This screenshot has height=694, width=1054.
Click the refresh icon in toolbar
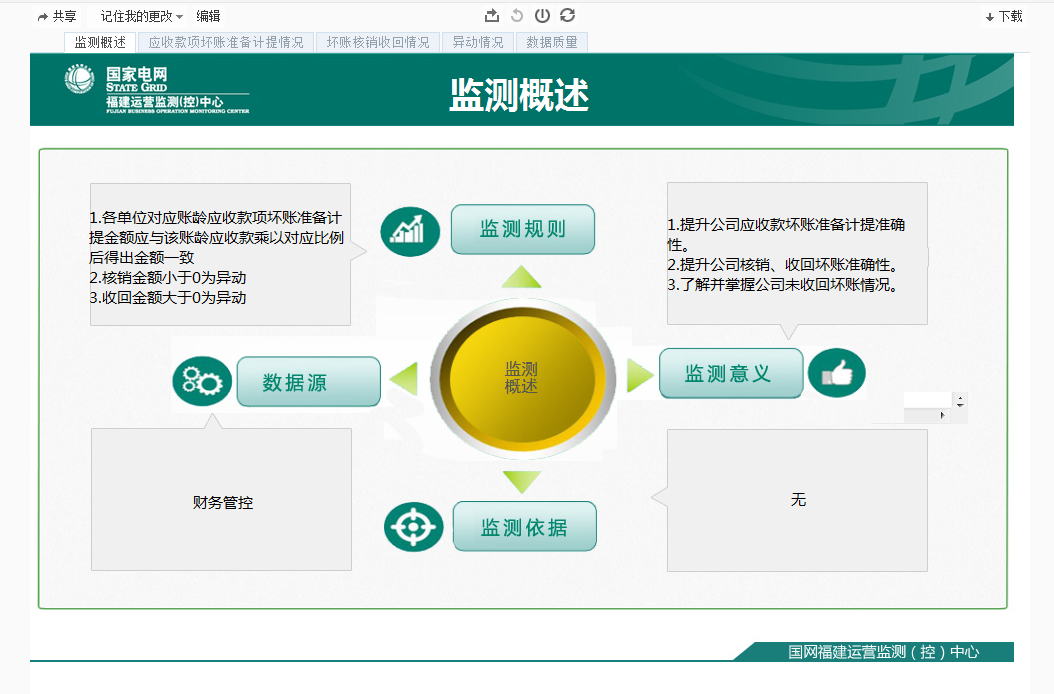pyautogui.click(x=568, y=16)
